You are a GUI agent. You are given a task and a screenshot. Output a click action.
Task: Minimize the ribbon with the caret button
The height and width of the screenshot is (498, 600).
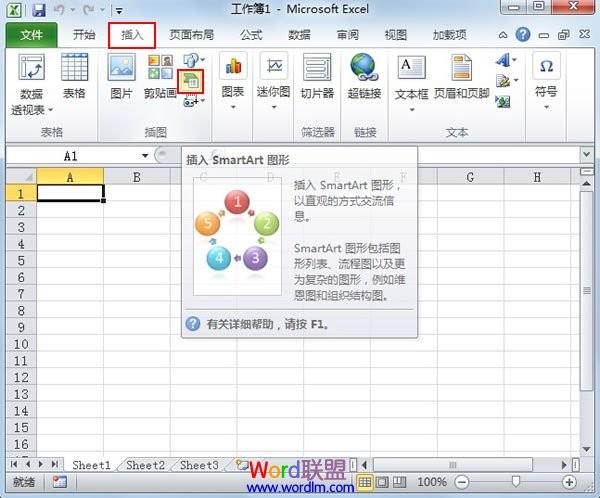503,35
